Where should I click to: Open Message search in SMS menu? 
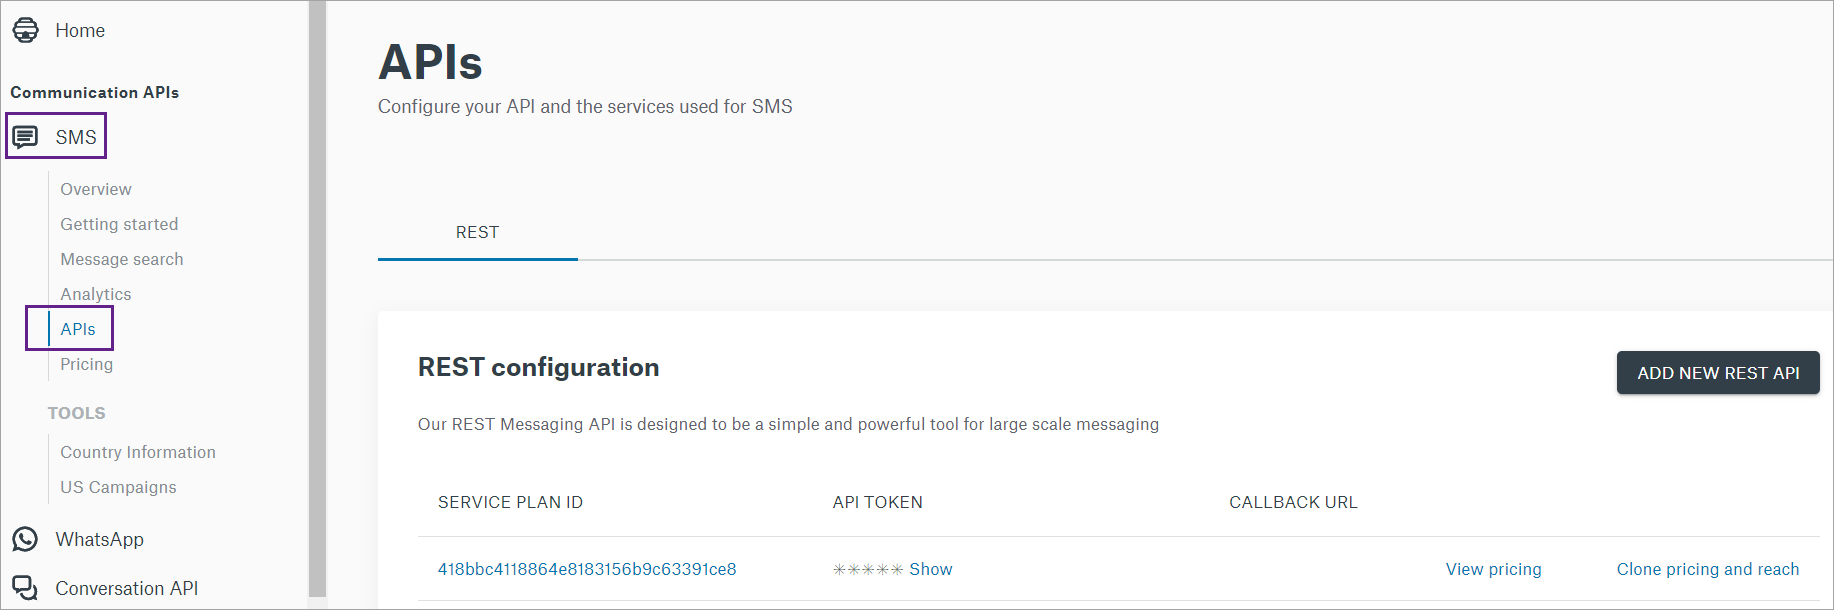pos(122,259)
